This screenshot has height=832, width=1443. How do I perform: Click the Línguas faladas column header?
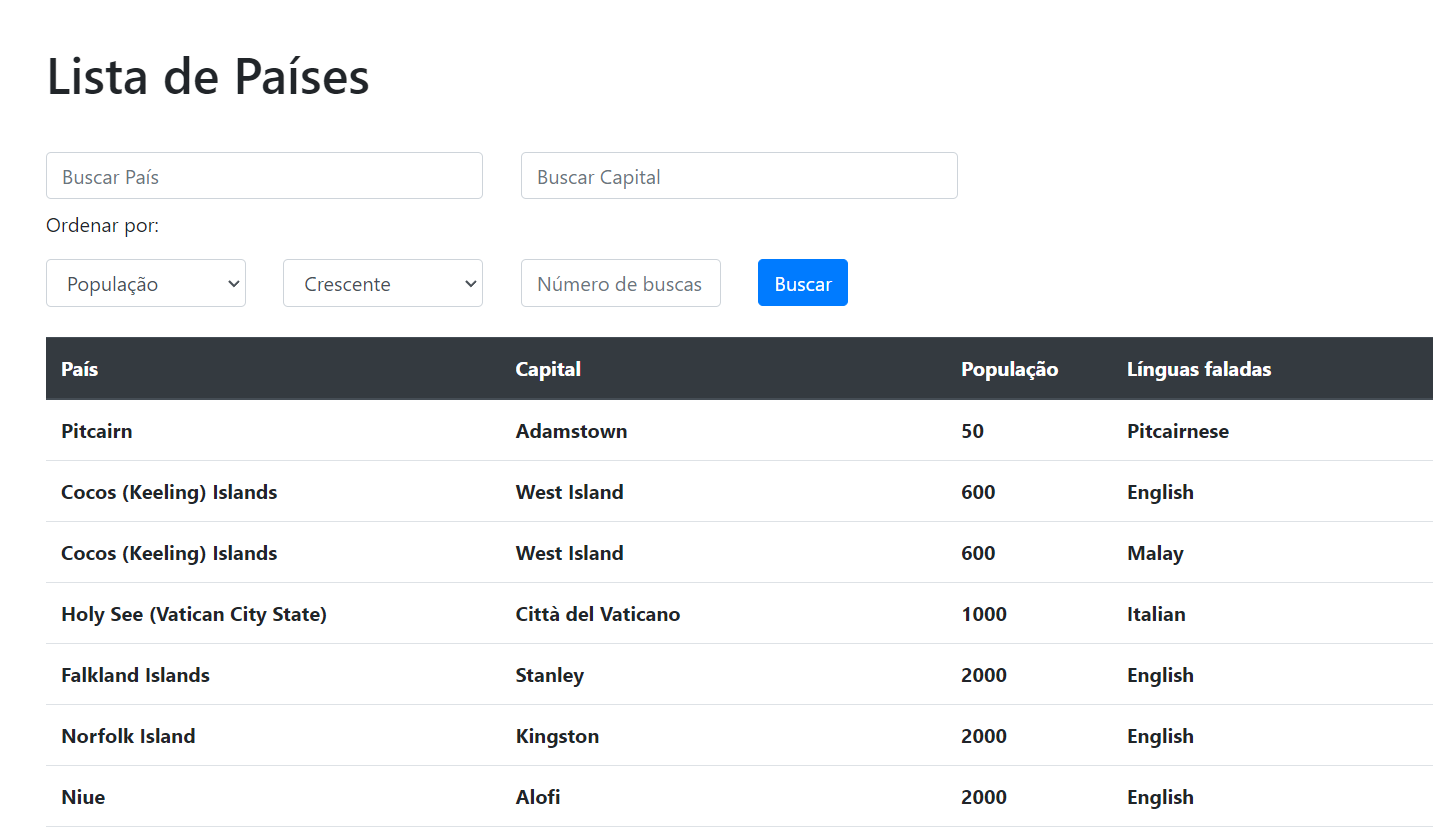1199,369
